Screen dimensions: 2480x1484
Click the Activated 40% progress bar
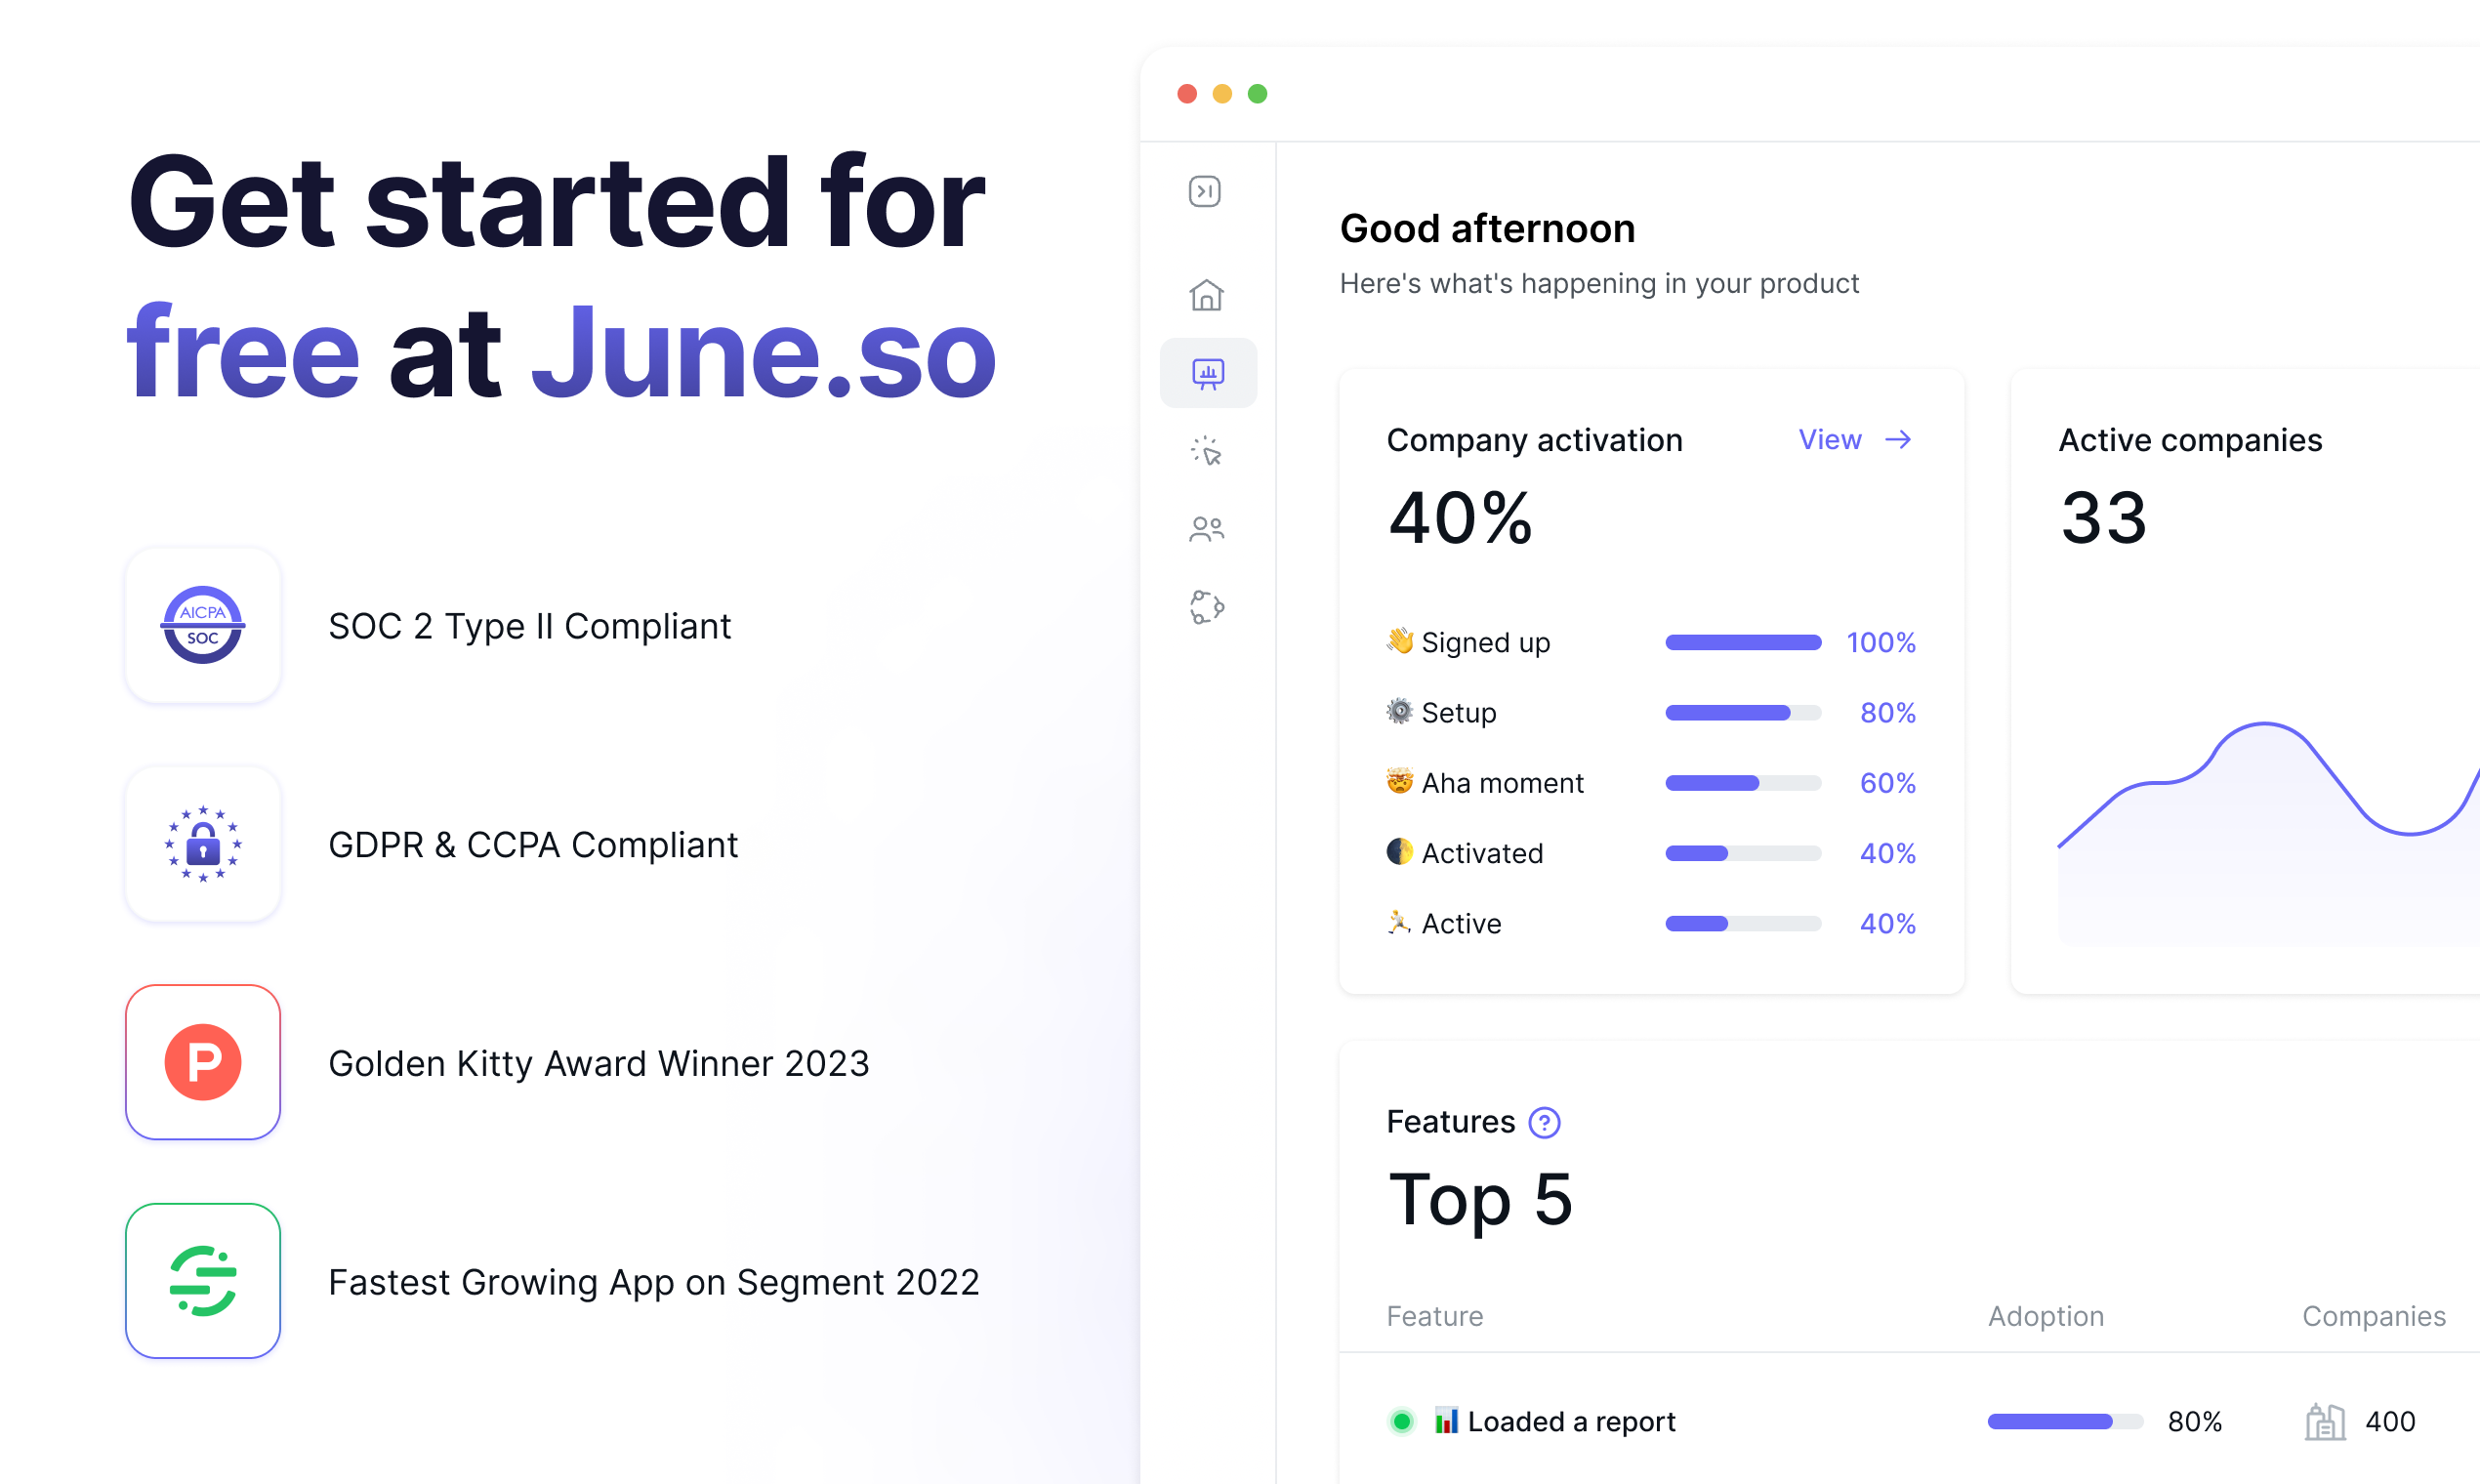[x=1743, y=853]
